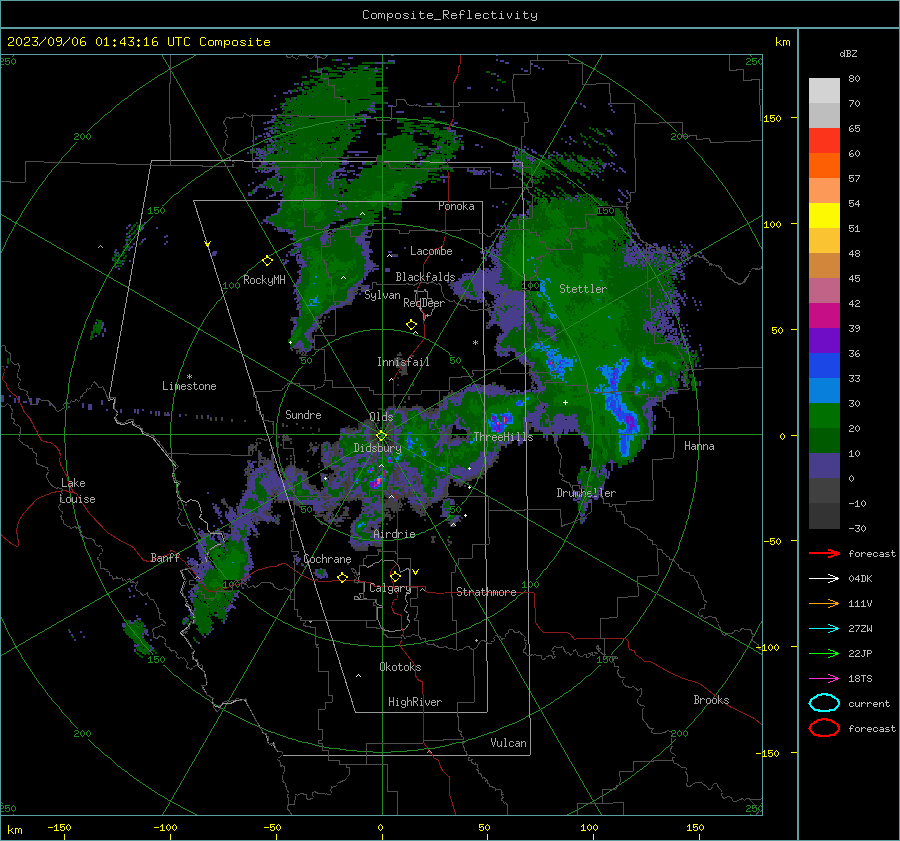Click the 39 dBZ purple color swatch

click(x=824, y=340)
